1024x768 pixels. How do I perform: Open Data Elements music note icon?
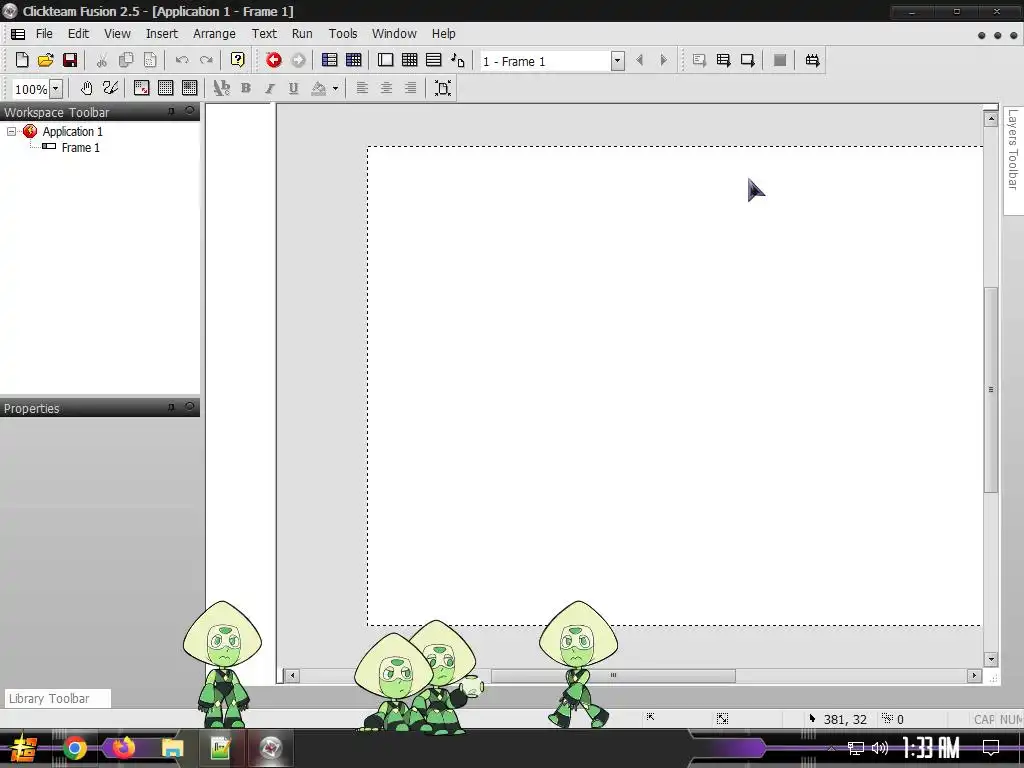[458, 61]
